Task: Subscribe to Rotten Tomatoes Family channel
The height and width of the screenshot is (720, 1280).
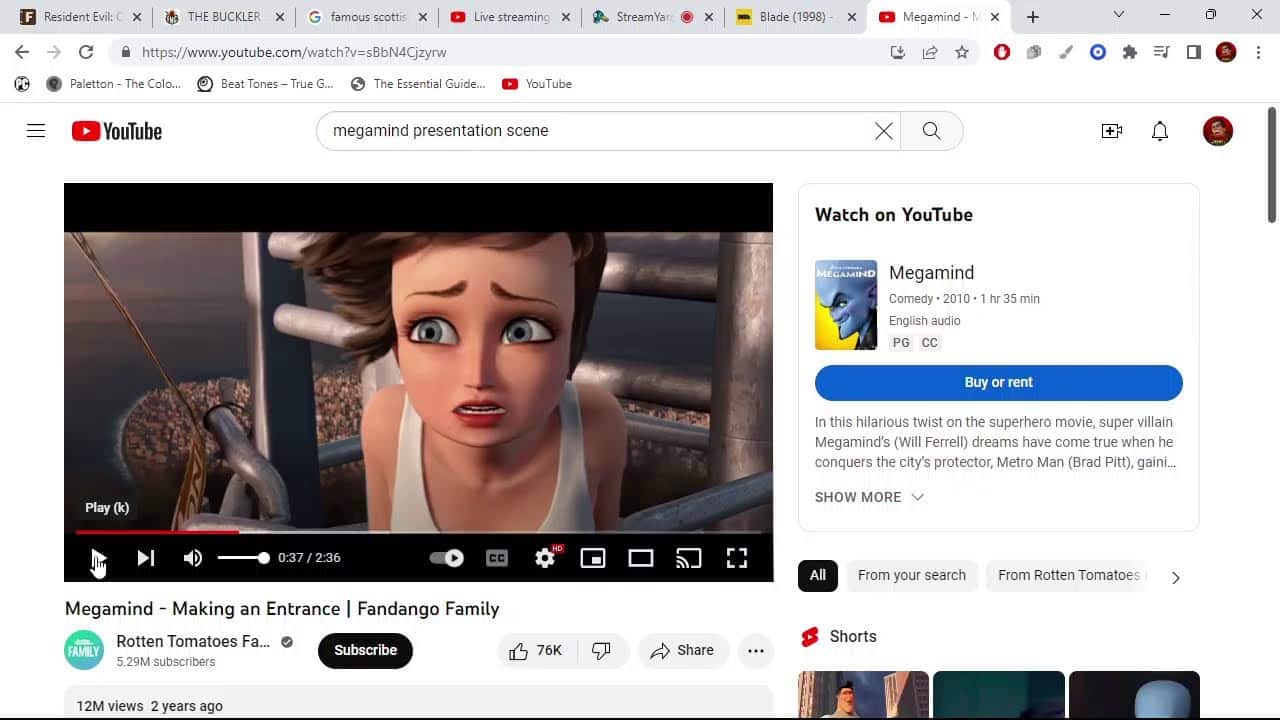Action: pos(365,650)
